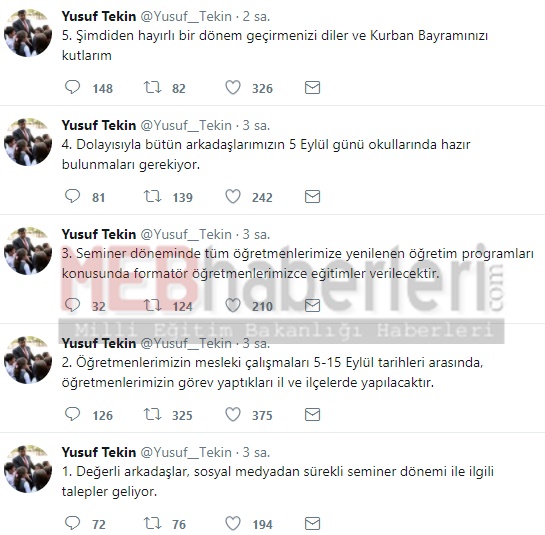
Task: Reply to the 5 Eylül günü tweet
Action: coord(72,196)
